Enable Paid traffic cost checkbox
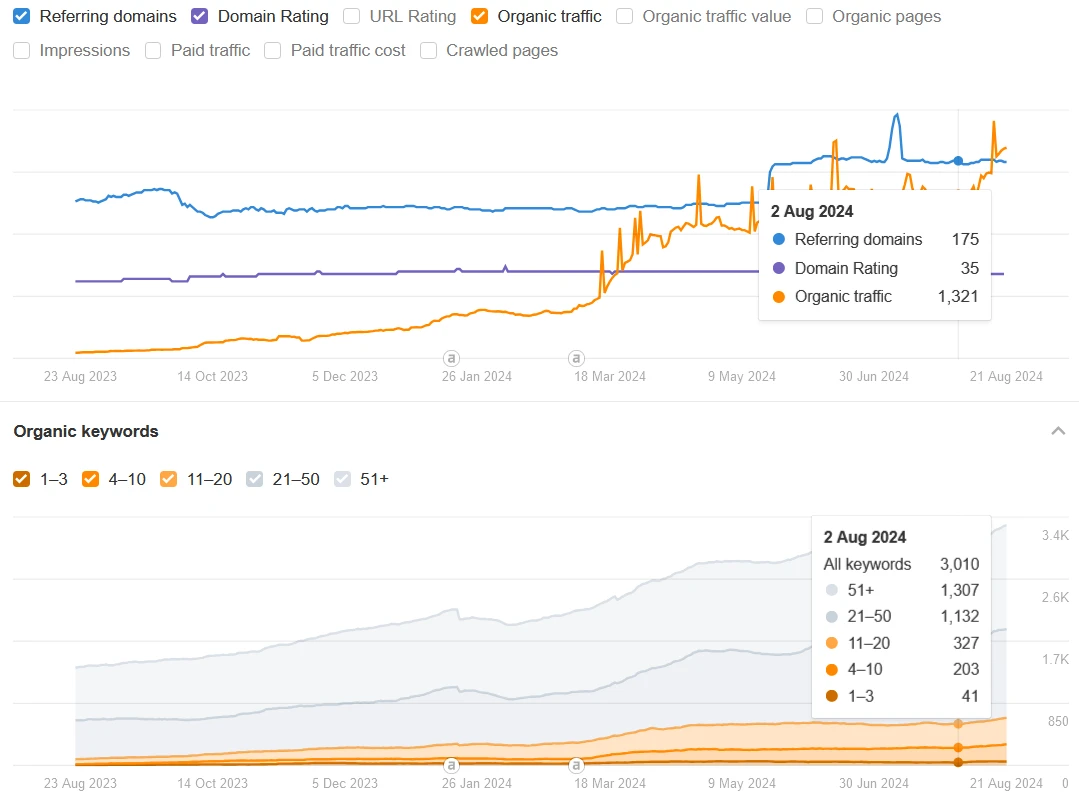Image resolution: width=1079 pixels, height=805 pixels. [273, 50]
